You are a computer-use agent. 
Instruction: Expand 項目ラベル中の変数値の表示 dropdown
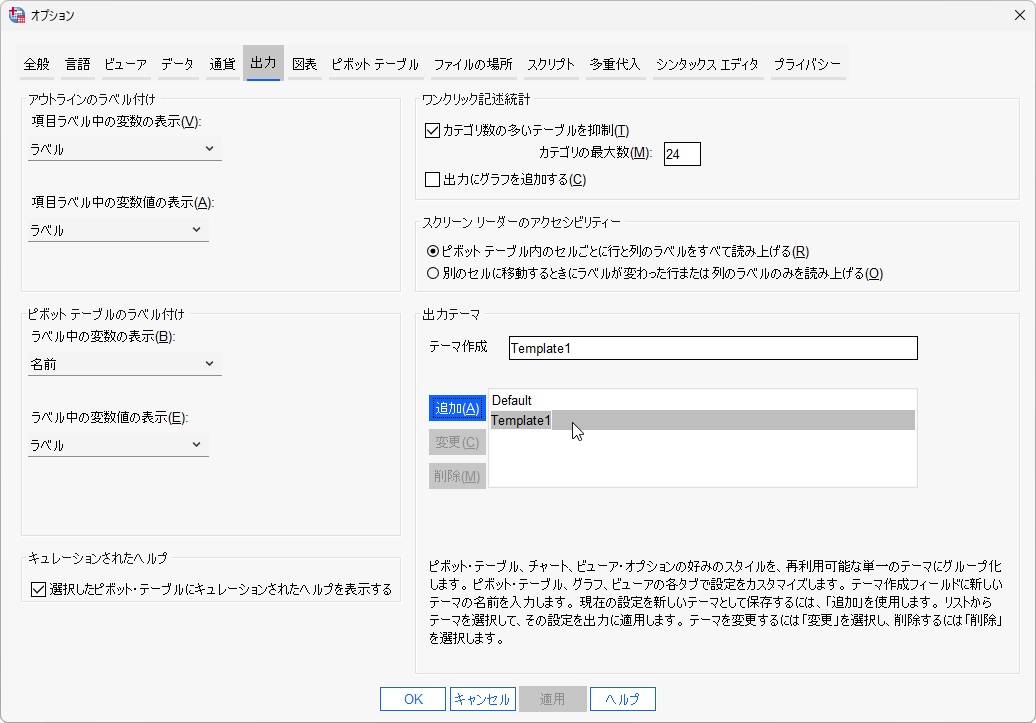tap(118, 230)
